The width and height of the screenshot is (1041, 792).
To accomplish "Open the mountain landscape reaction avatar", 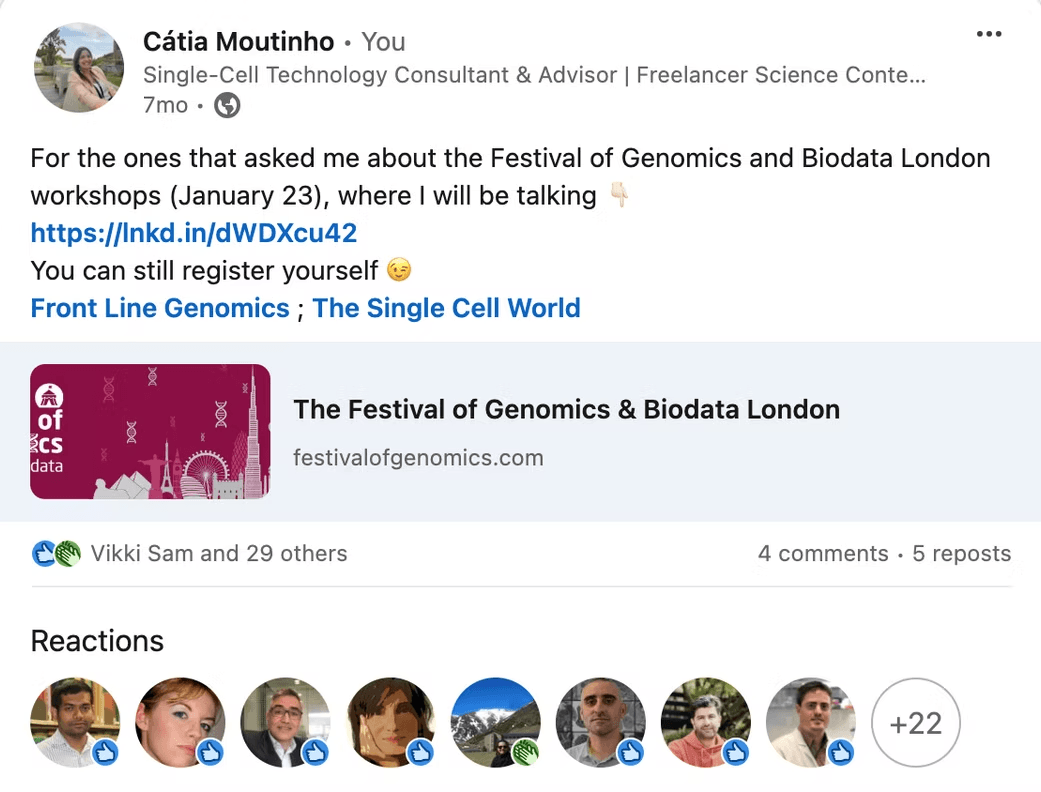I will 496,722.
